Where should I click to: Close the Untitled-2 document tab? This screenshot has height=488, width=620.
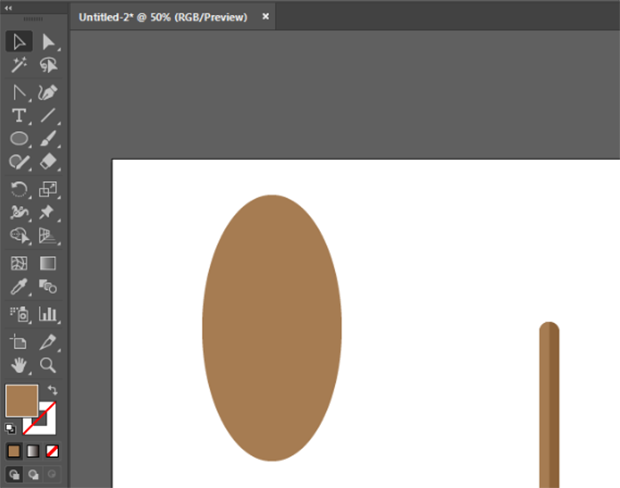tap(264, 17)
